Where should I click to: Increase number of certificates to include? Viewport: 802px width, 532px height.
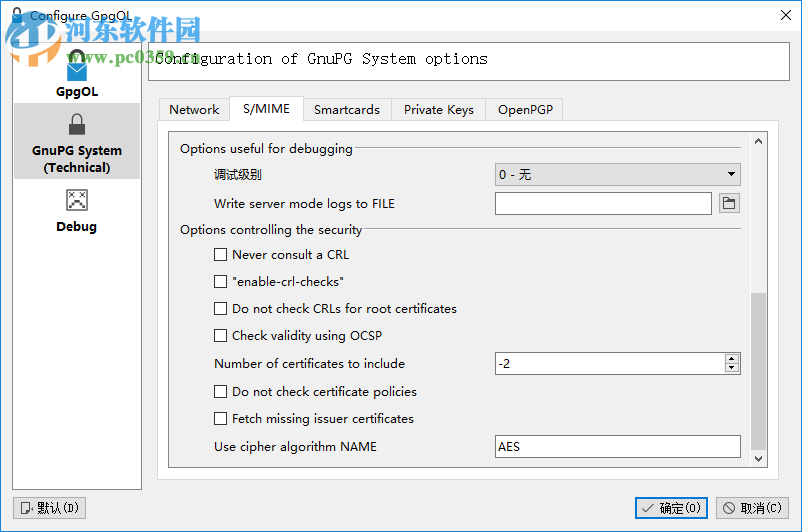732,359
